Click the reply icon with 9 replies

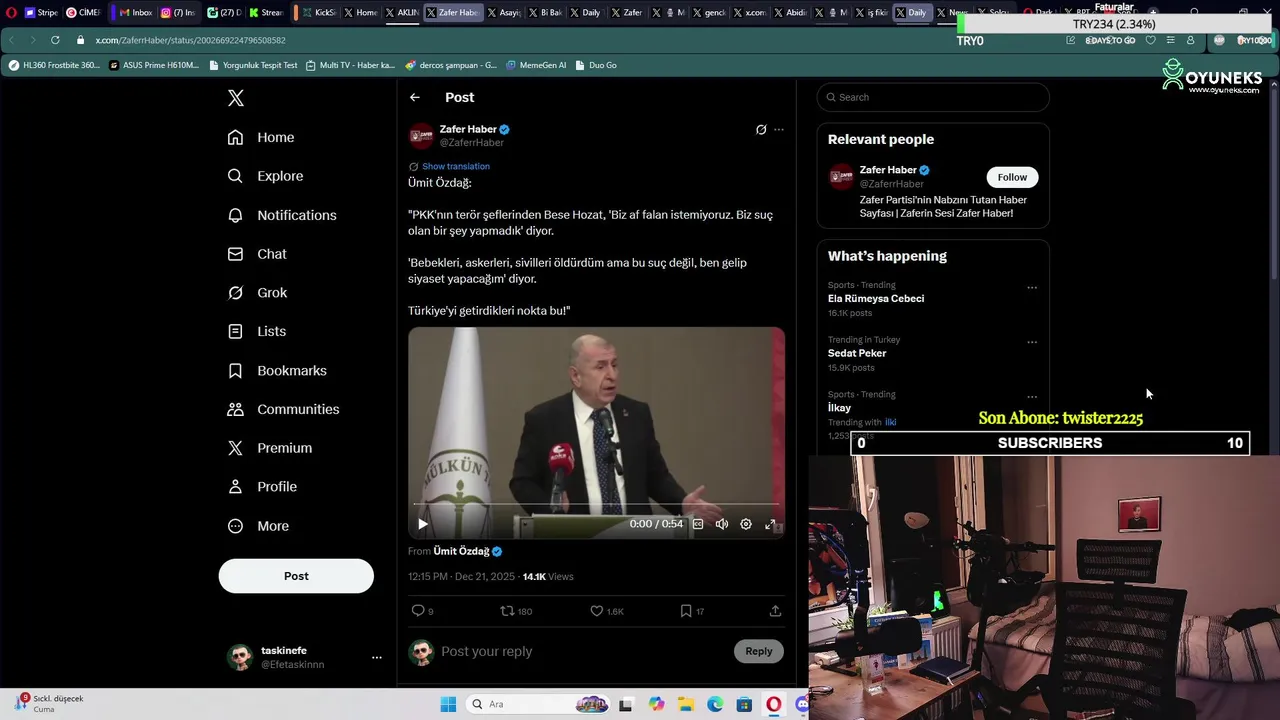(423, 611)
